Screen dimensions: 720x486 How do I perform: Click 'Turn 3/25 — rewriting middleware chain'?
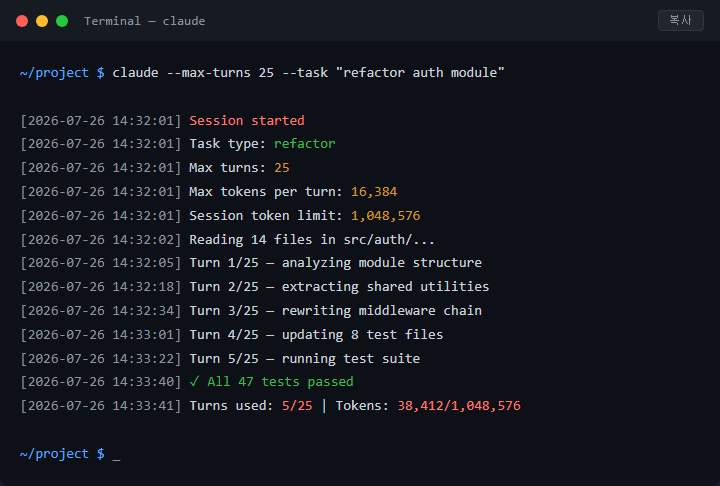(x=336, y=311)
